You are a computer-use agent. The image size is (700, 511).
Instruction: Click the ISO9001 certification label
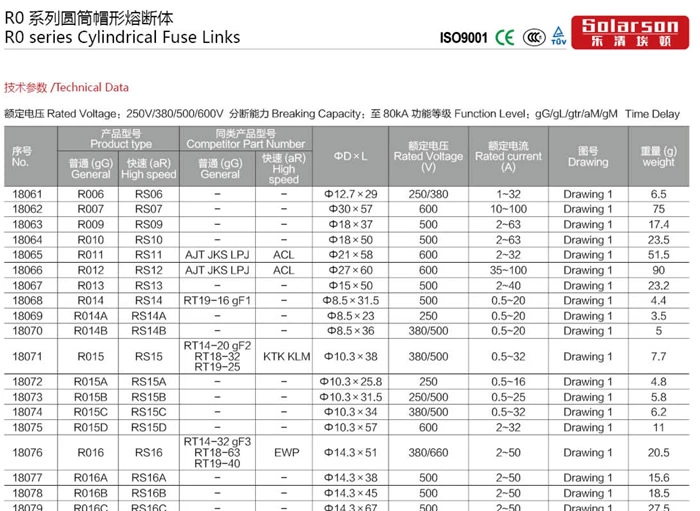(x=464, y=38)
